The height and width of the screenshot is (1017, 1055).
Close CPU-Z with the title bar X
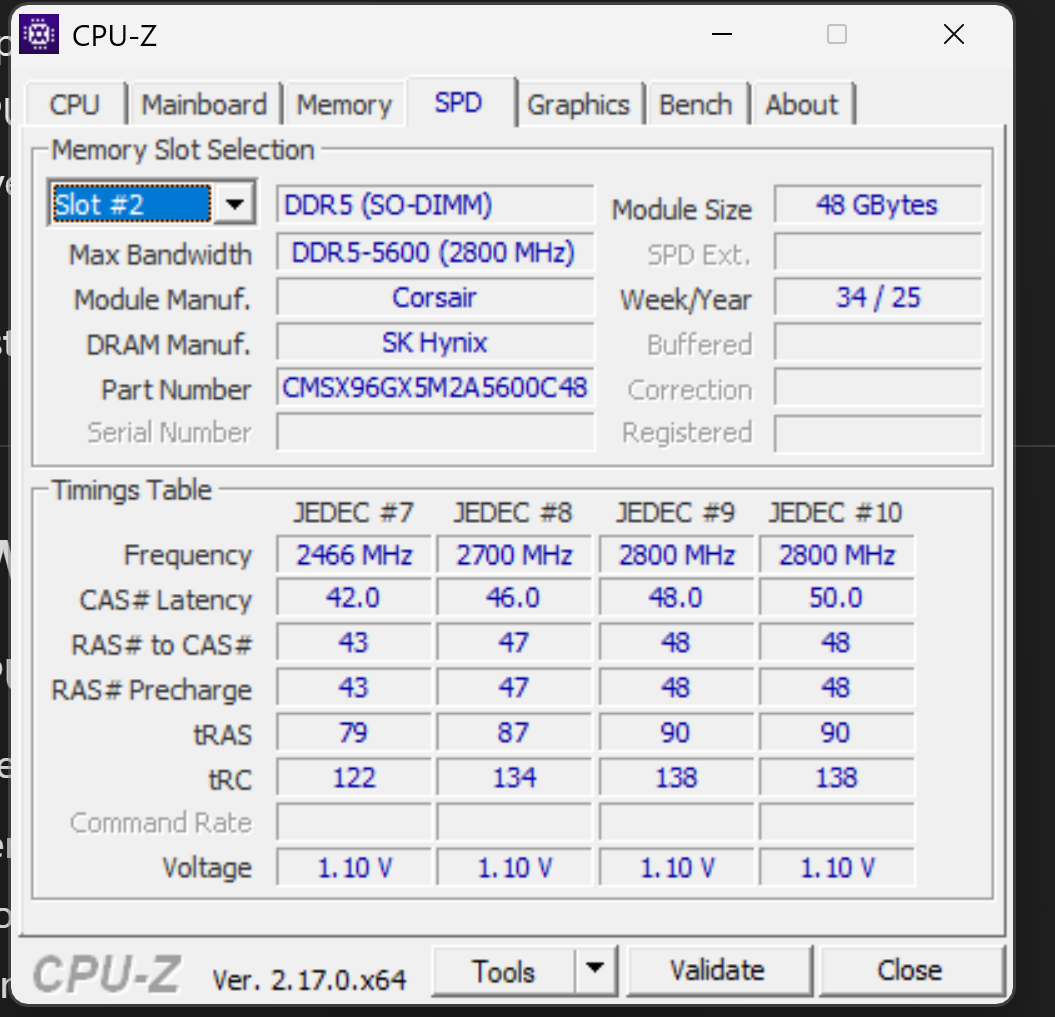tap(953, 34)
